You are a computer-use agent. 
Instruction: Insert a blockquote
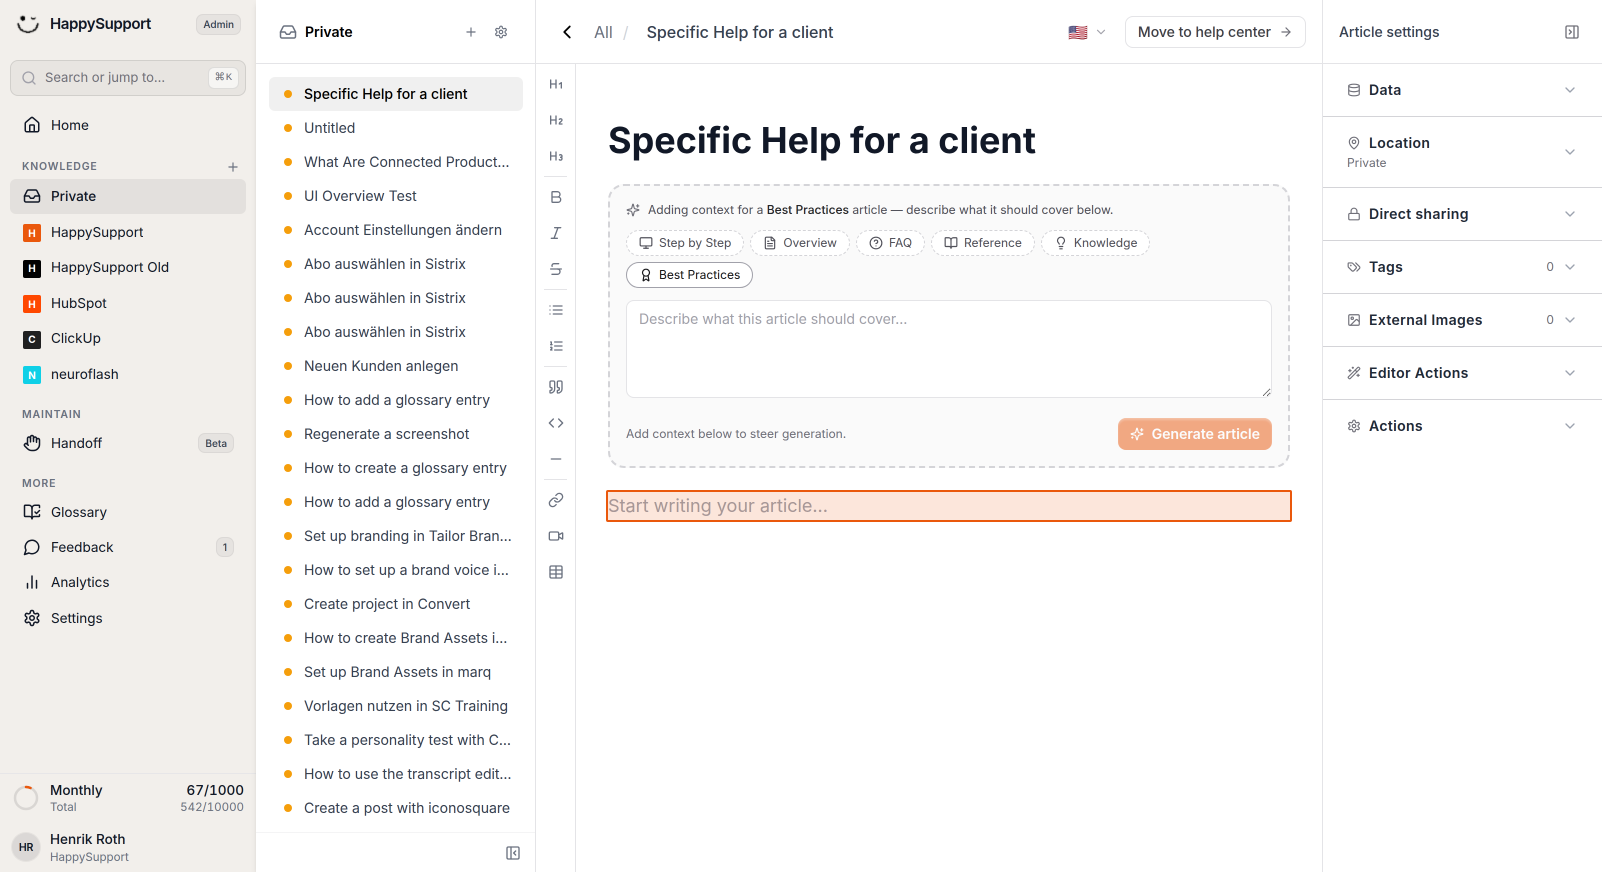[x=556, y=387]
